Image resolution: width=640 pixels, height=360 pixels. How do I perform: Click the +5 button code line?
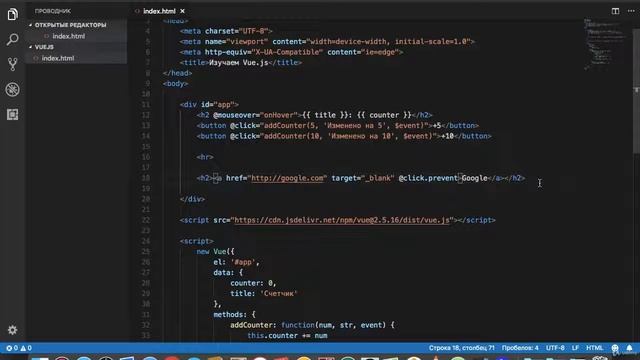[338, 126]
